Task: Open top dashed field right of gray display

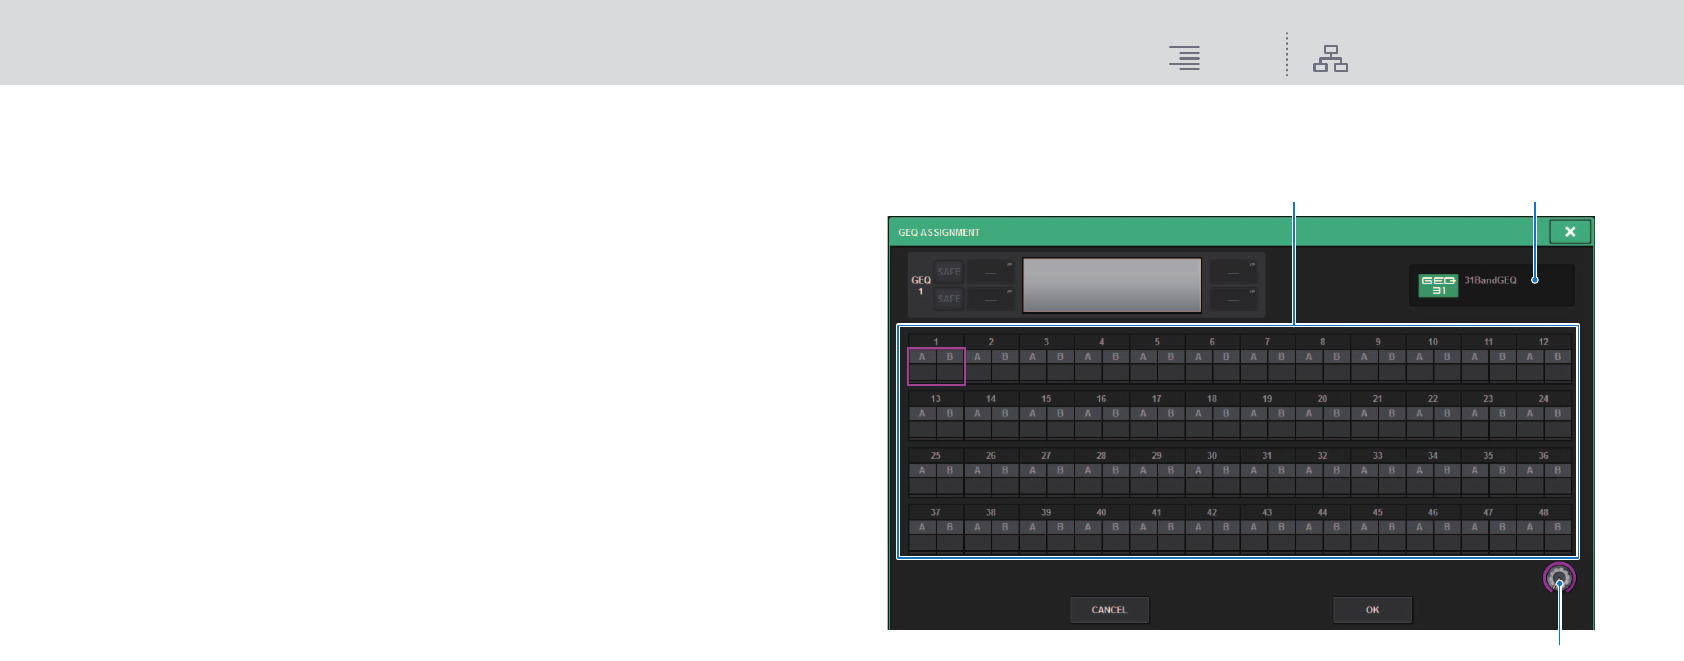Action: coord(1234,272)
